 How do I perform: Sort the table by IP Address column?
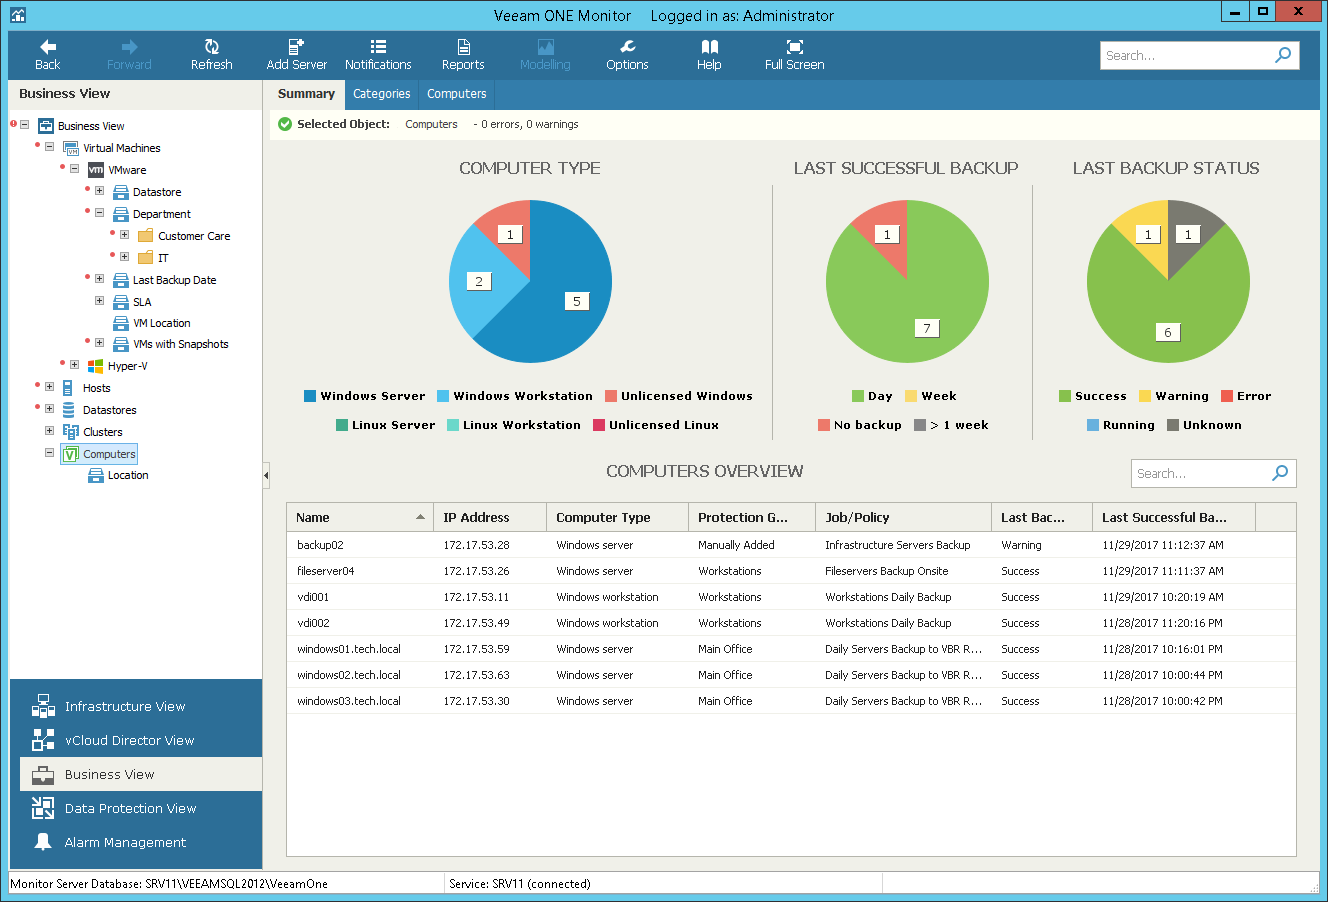[x=490, y=517]
